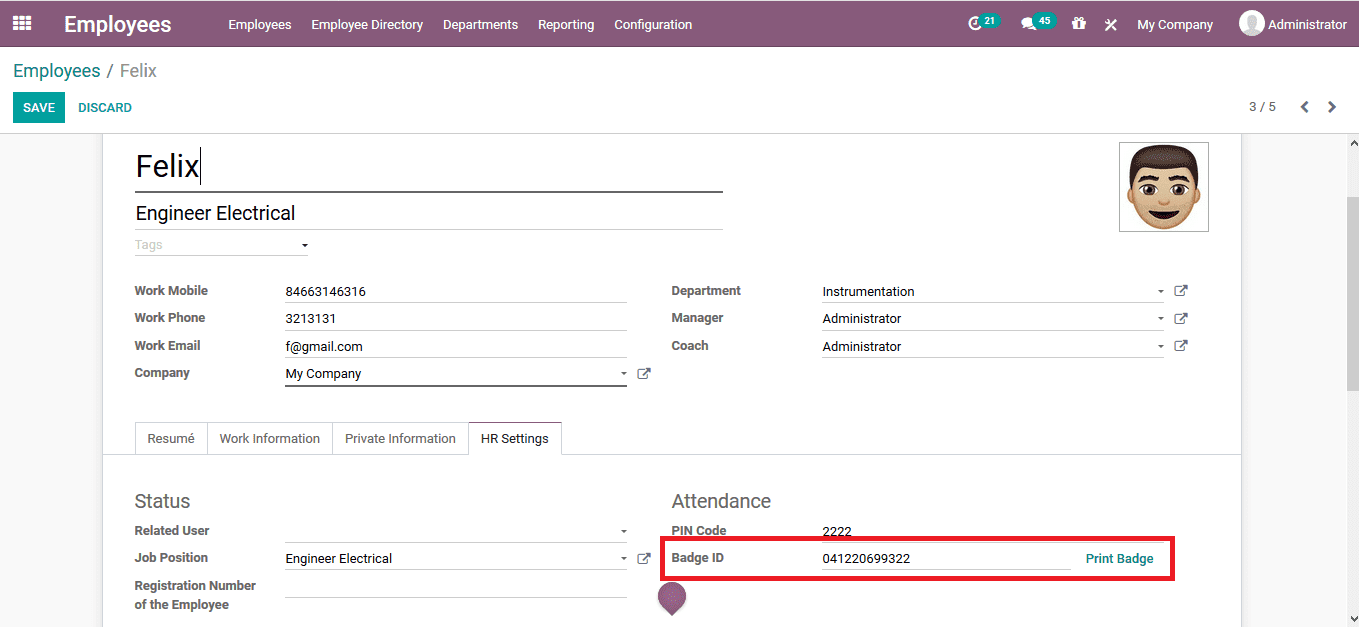
Task: Switch to Work Information tab
Action: (x=269, y=438)
